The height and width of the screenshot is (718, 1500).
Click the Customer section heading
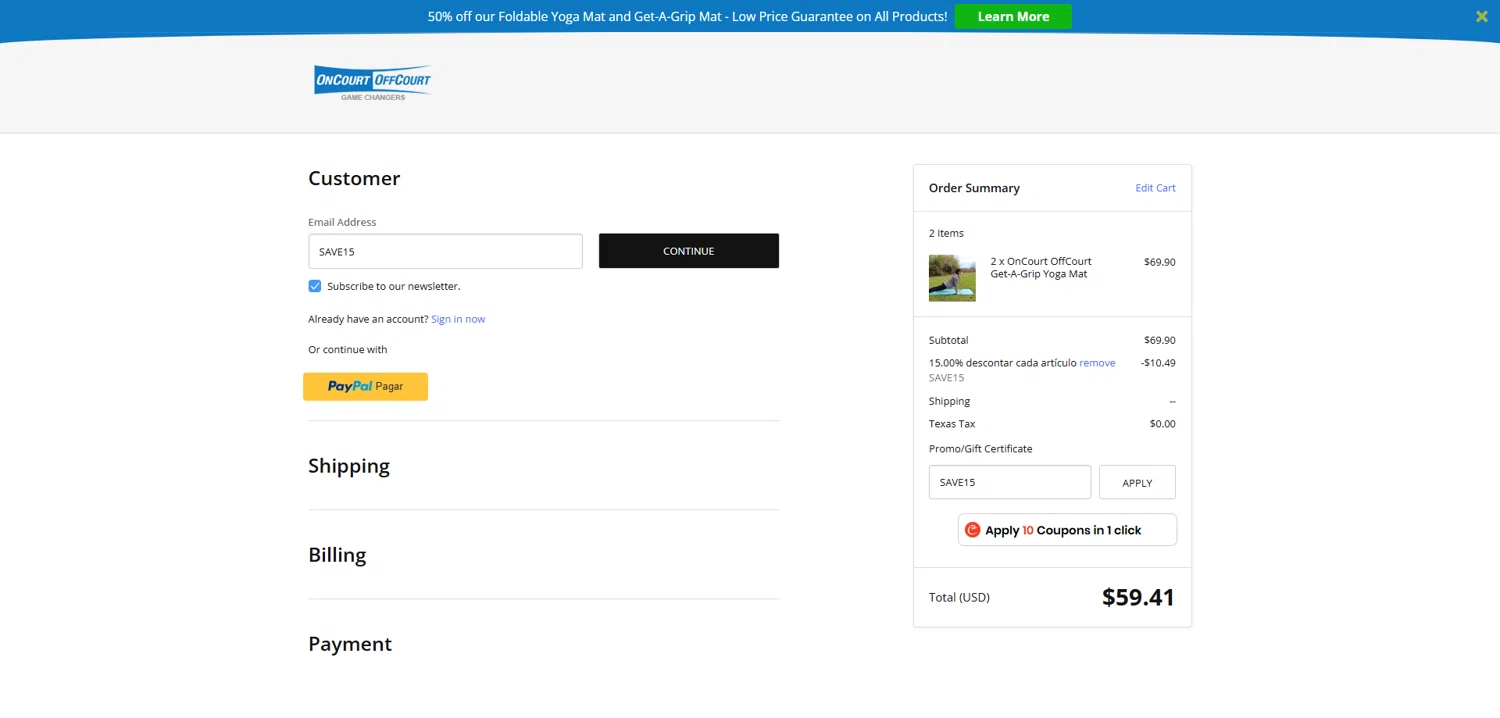point(354,178)
